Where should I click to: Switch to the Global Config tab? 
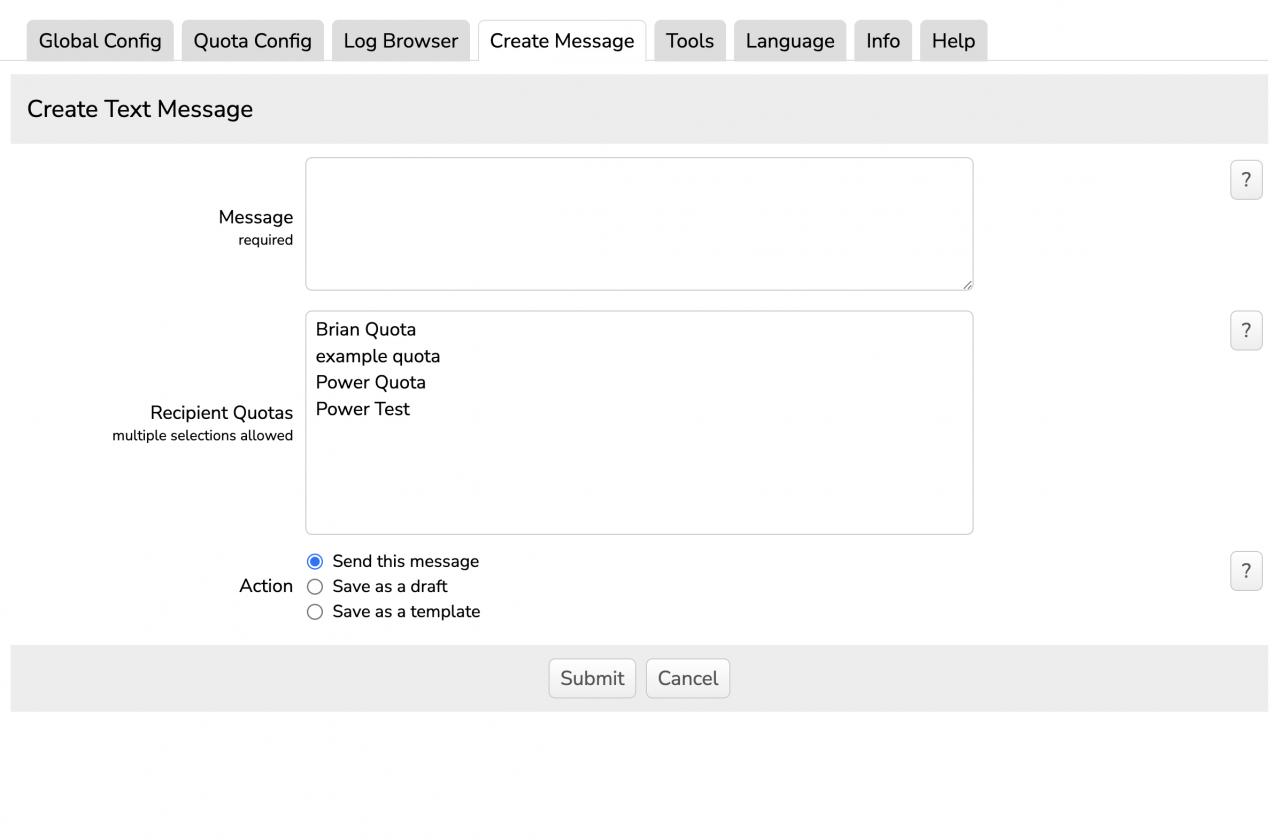(x=100, y=41)
